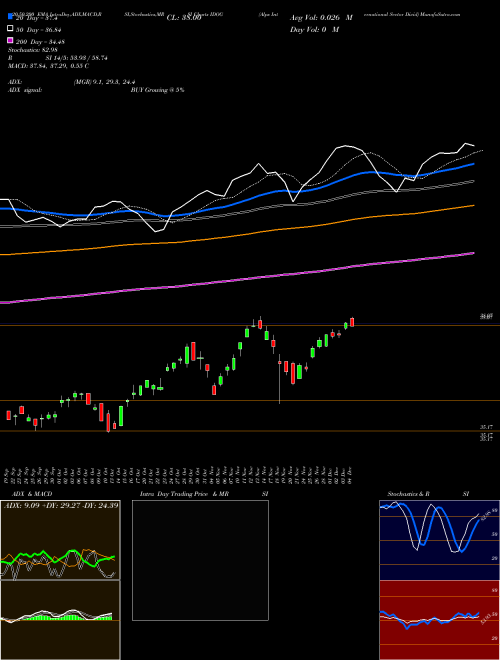Click the magenta 200 Day moving average line
This screenshot has width=500, height=660.
click(x=237, y=278)
